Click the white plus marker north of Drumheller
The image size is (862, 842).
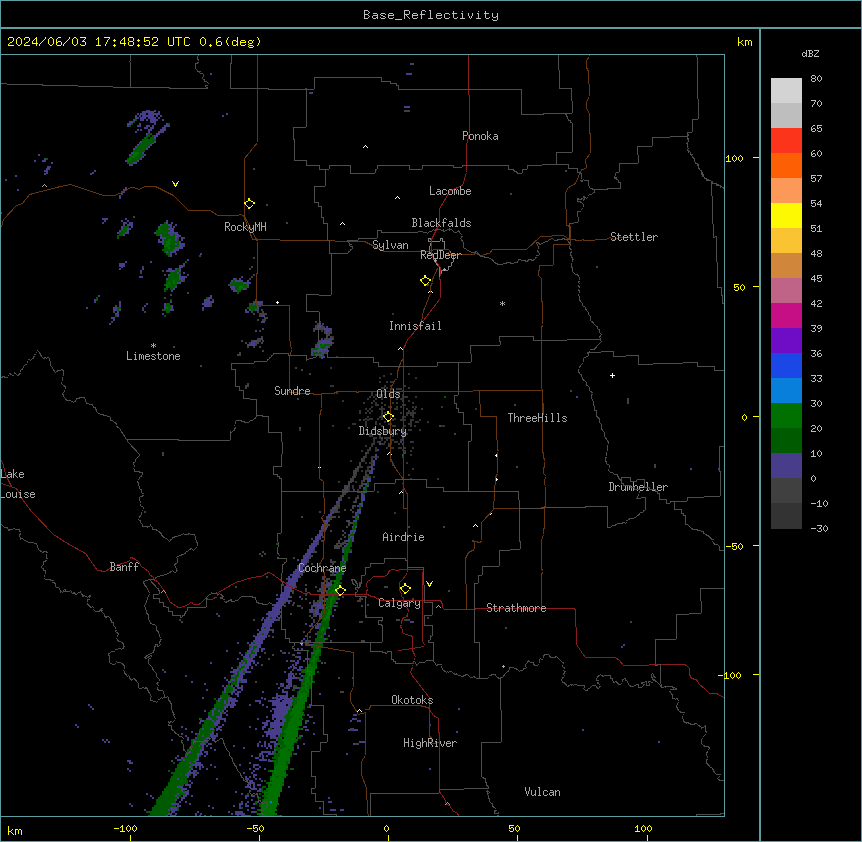pos(612,375)
